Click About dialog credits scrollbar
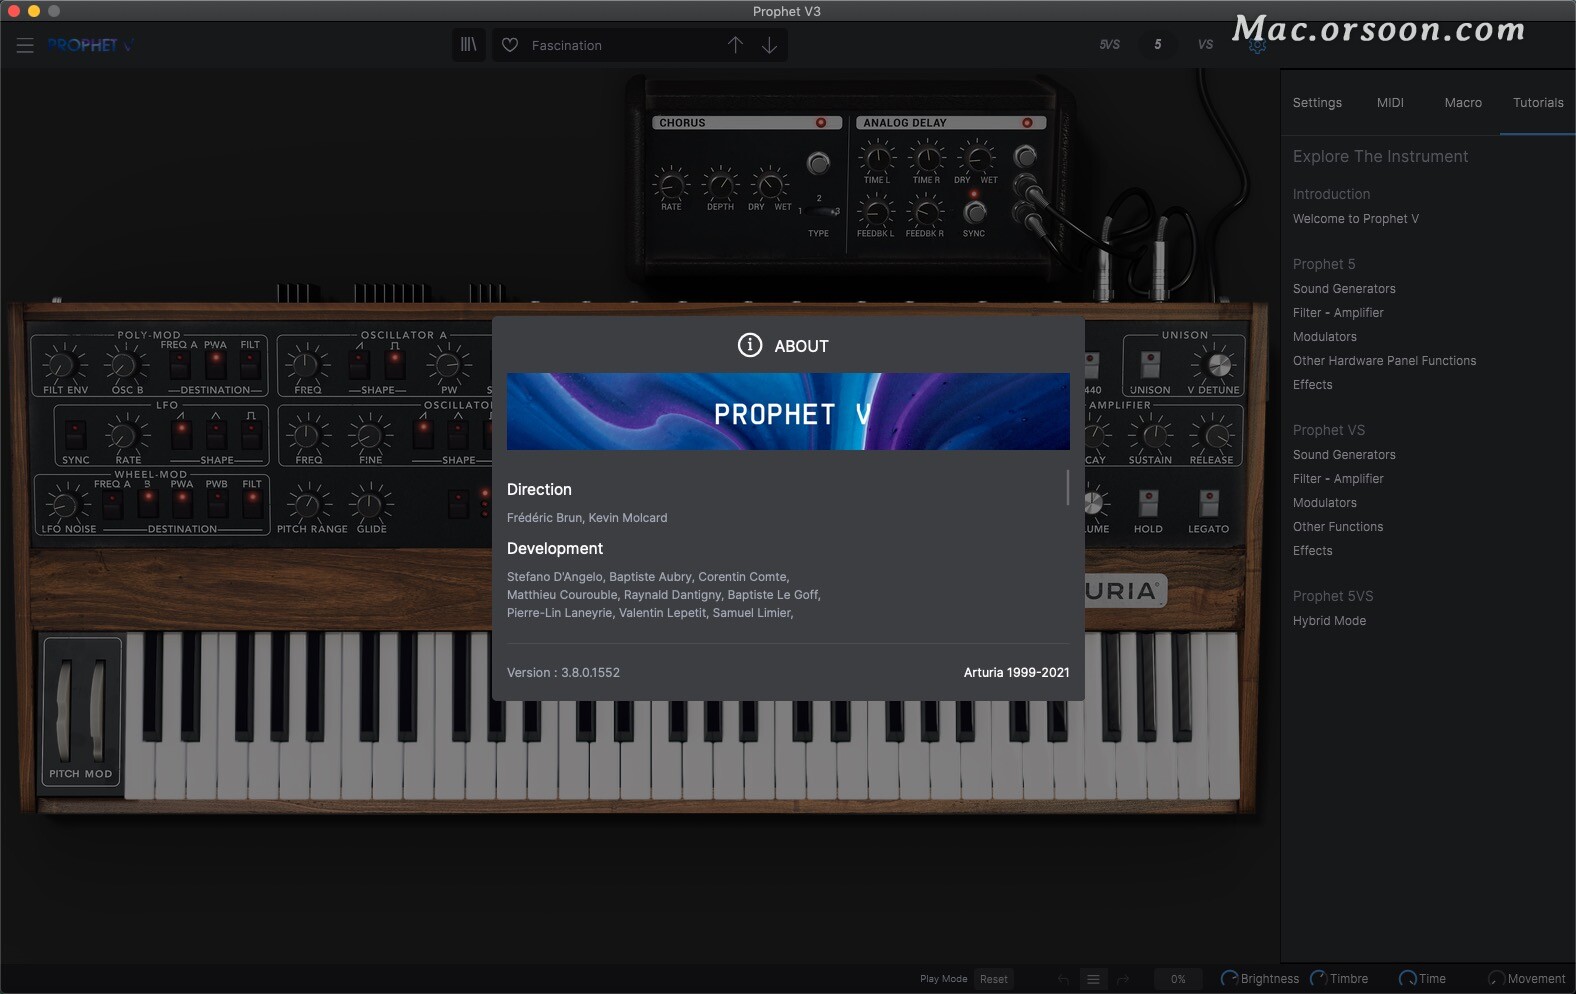Image resolution: width=1576 pixels, height=994 pixels. tap(1068, 487)
